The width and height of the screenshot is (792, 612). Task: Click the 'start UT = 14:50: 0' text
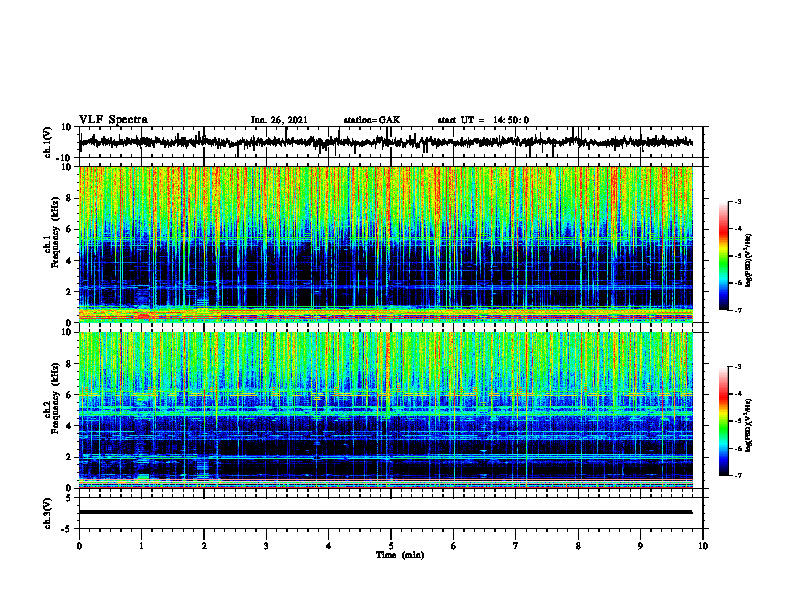[483, 120]
